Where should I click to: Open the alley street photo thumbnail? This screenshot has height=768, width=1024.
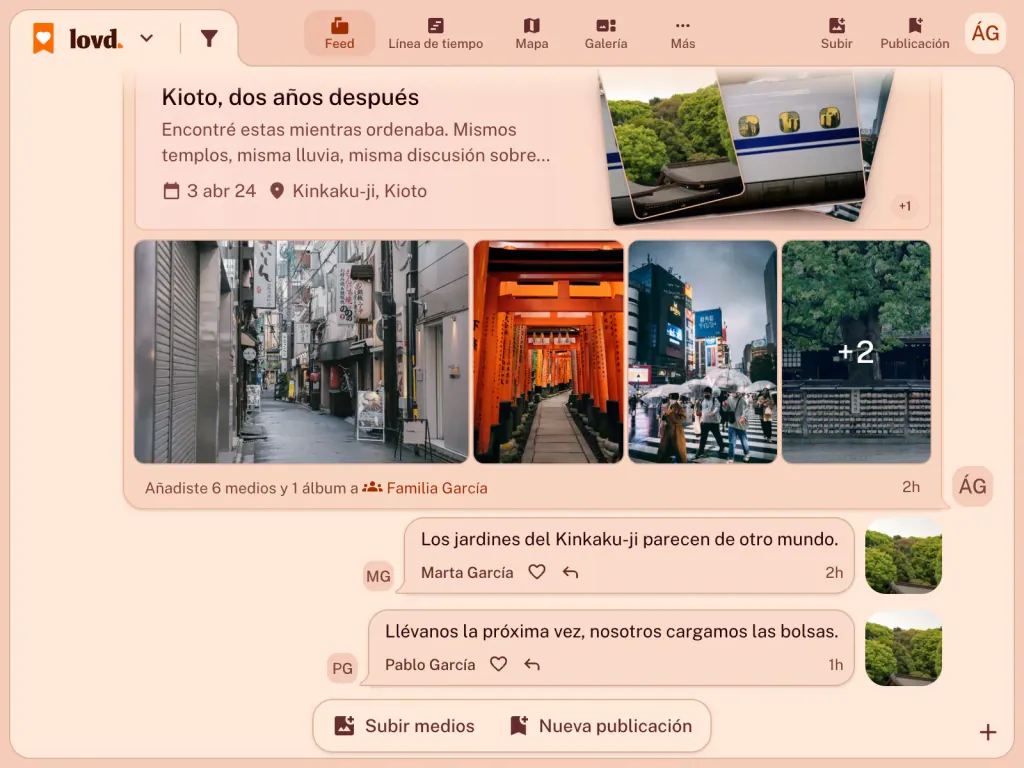pos(301,352)
